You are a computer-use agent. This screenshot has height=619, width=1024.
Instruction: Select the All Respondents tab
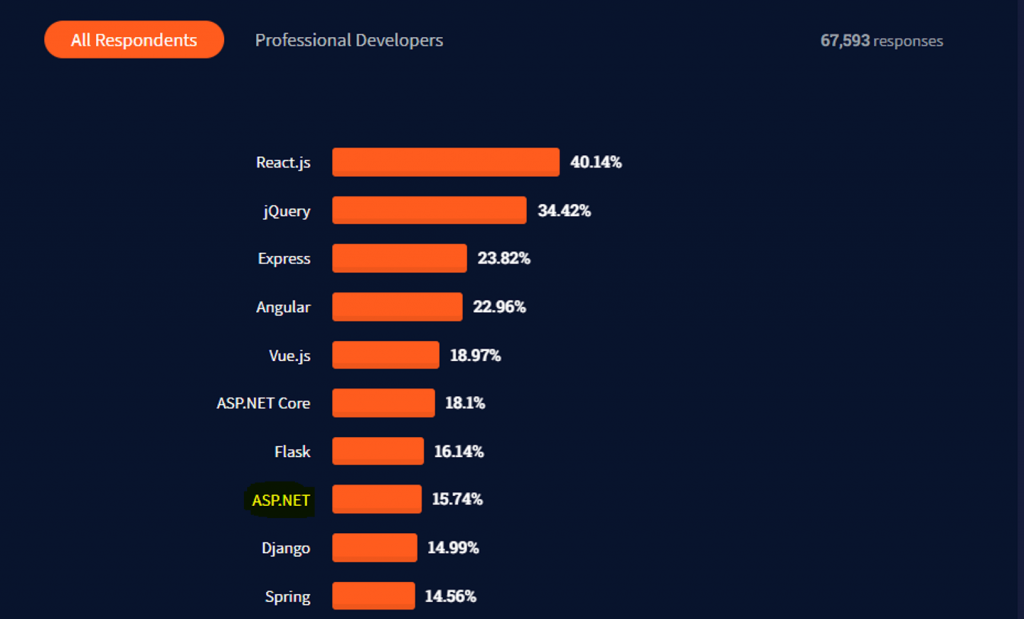(133, 40)
